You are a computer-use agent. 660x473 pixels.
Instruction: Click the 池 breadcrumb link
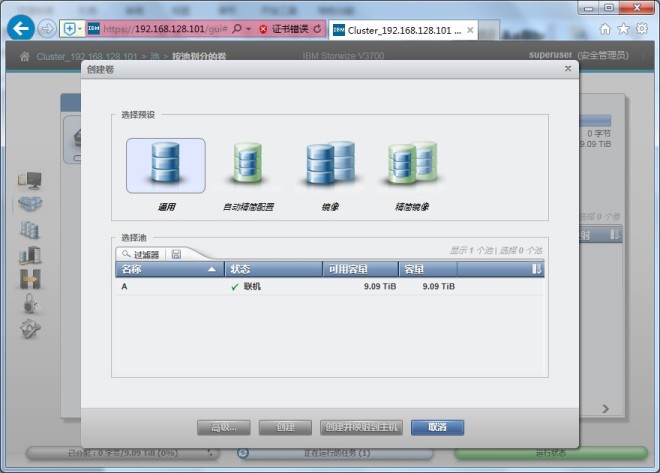154,56
